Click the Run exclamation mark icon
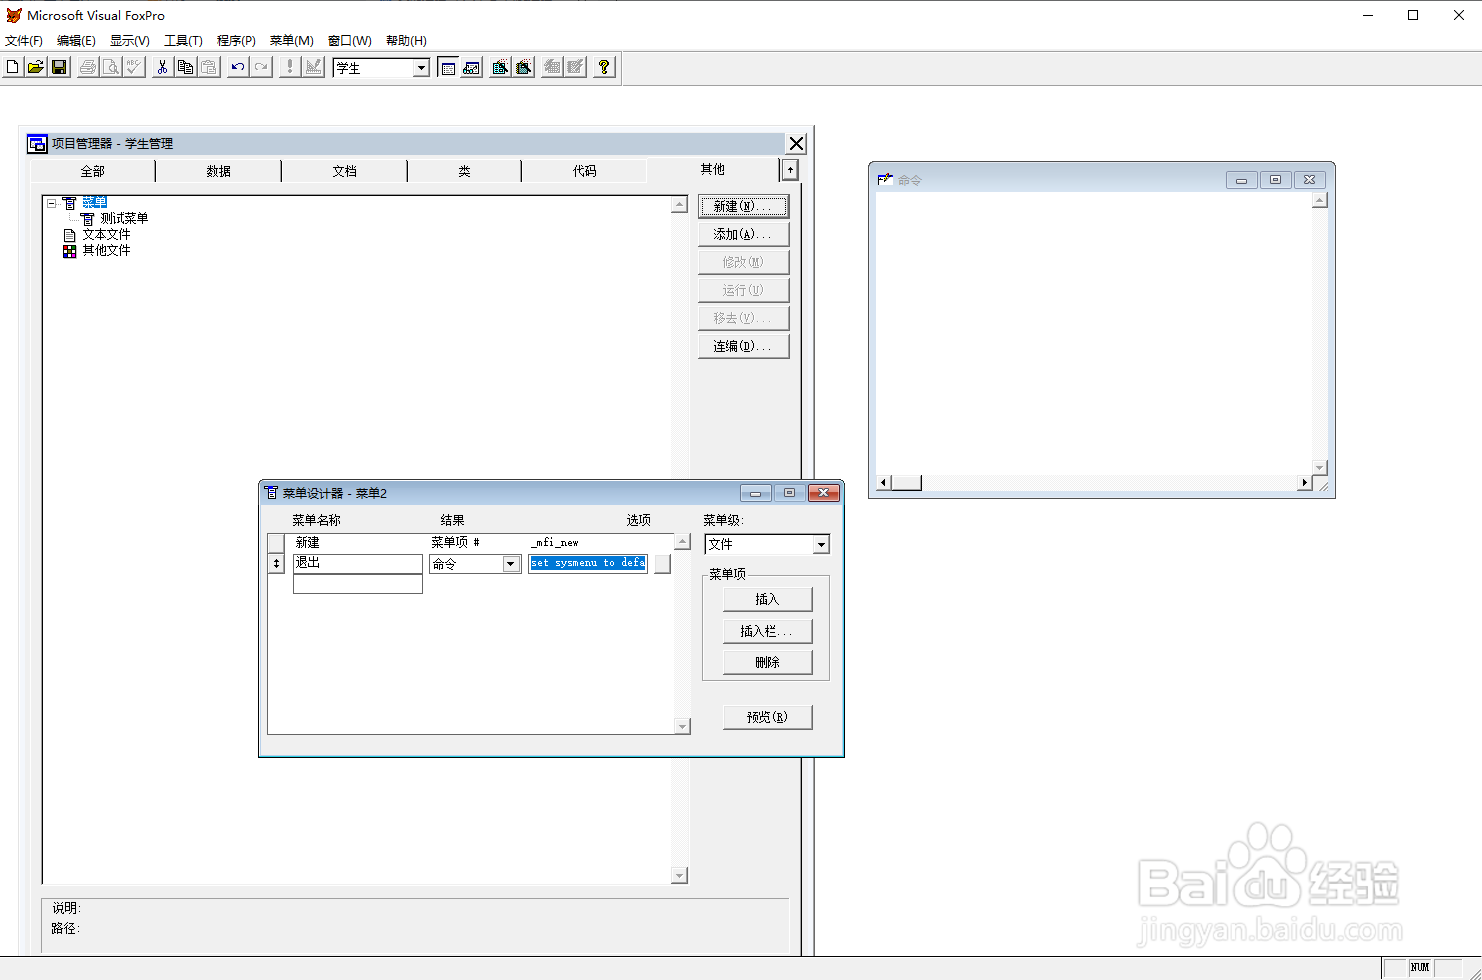This screenshot has width=1482, height=980. tap(290, 67)
